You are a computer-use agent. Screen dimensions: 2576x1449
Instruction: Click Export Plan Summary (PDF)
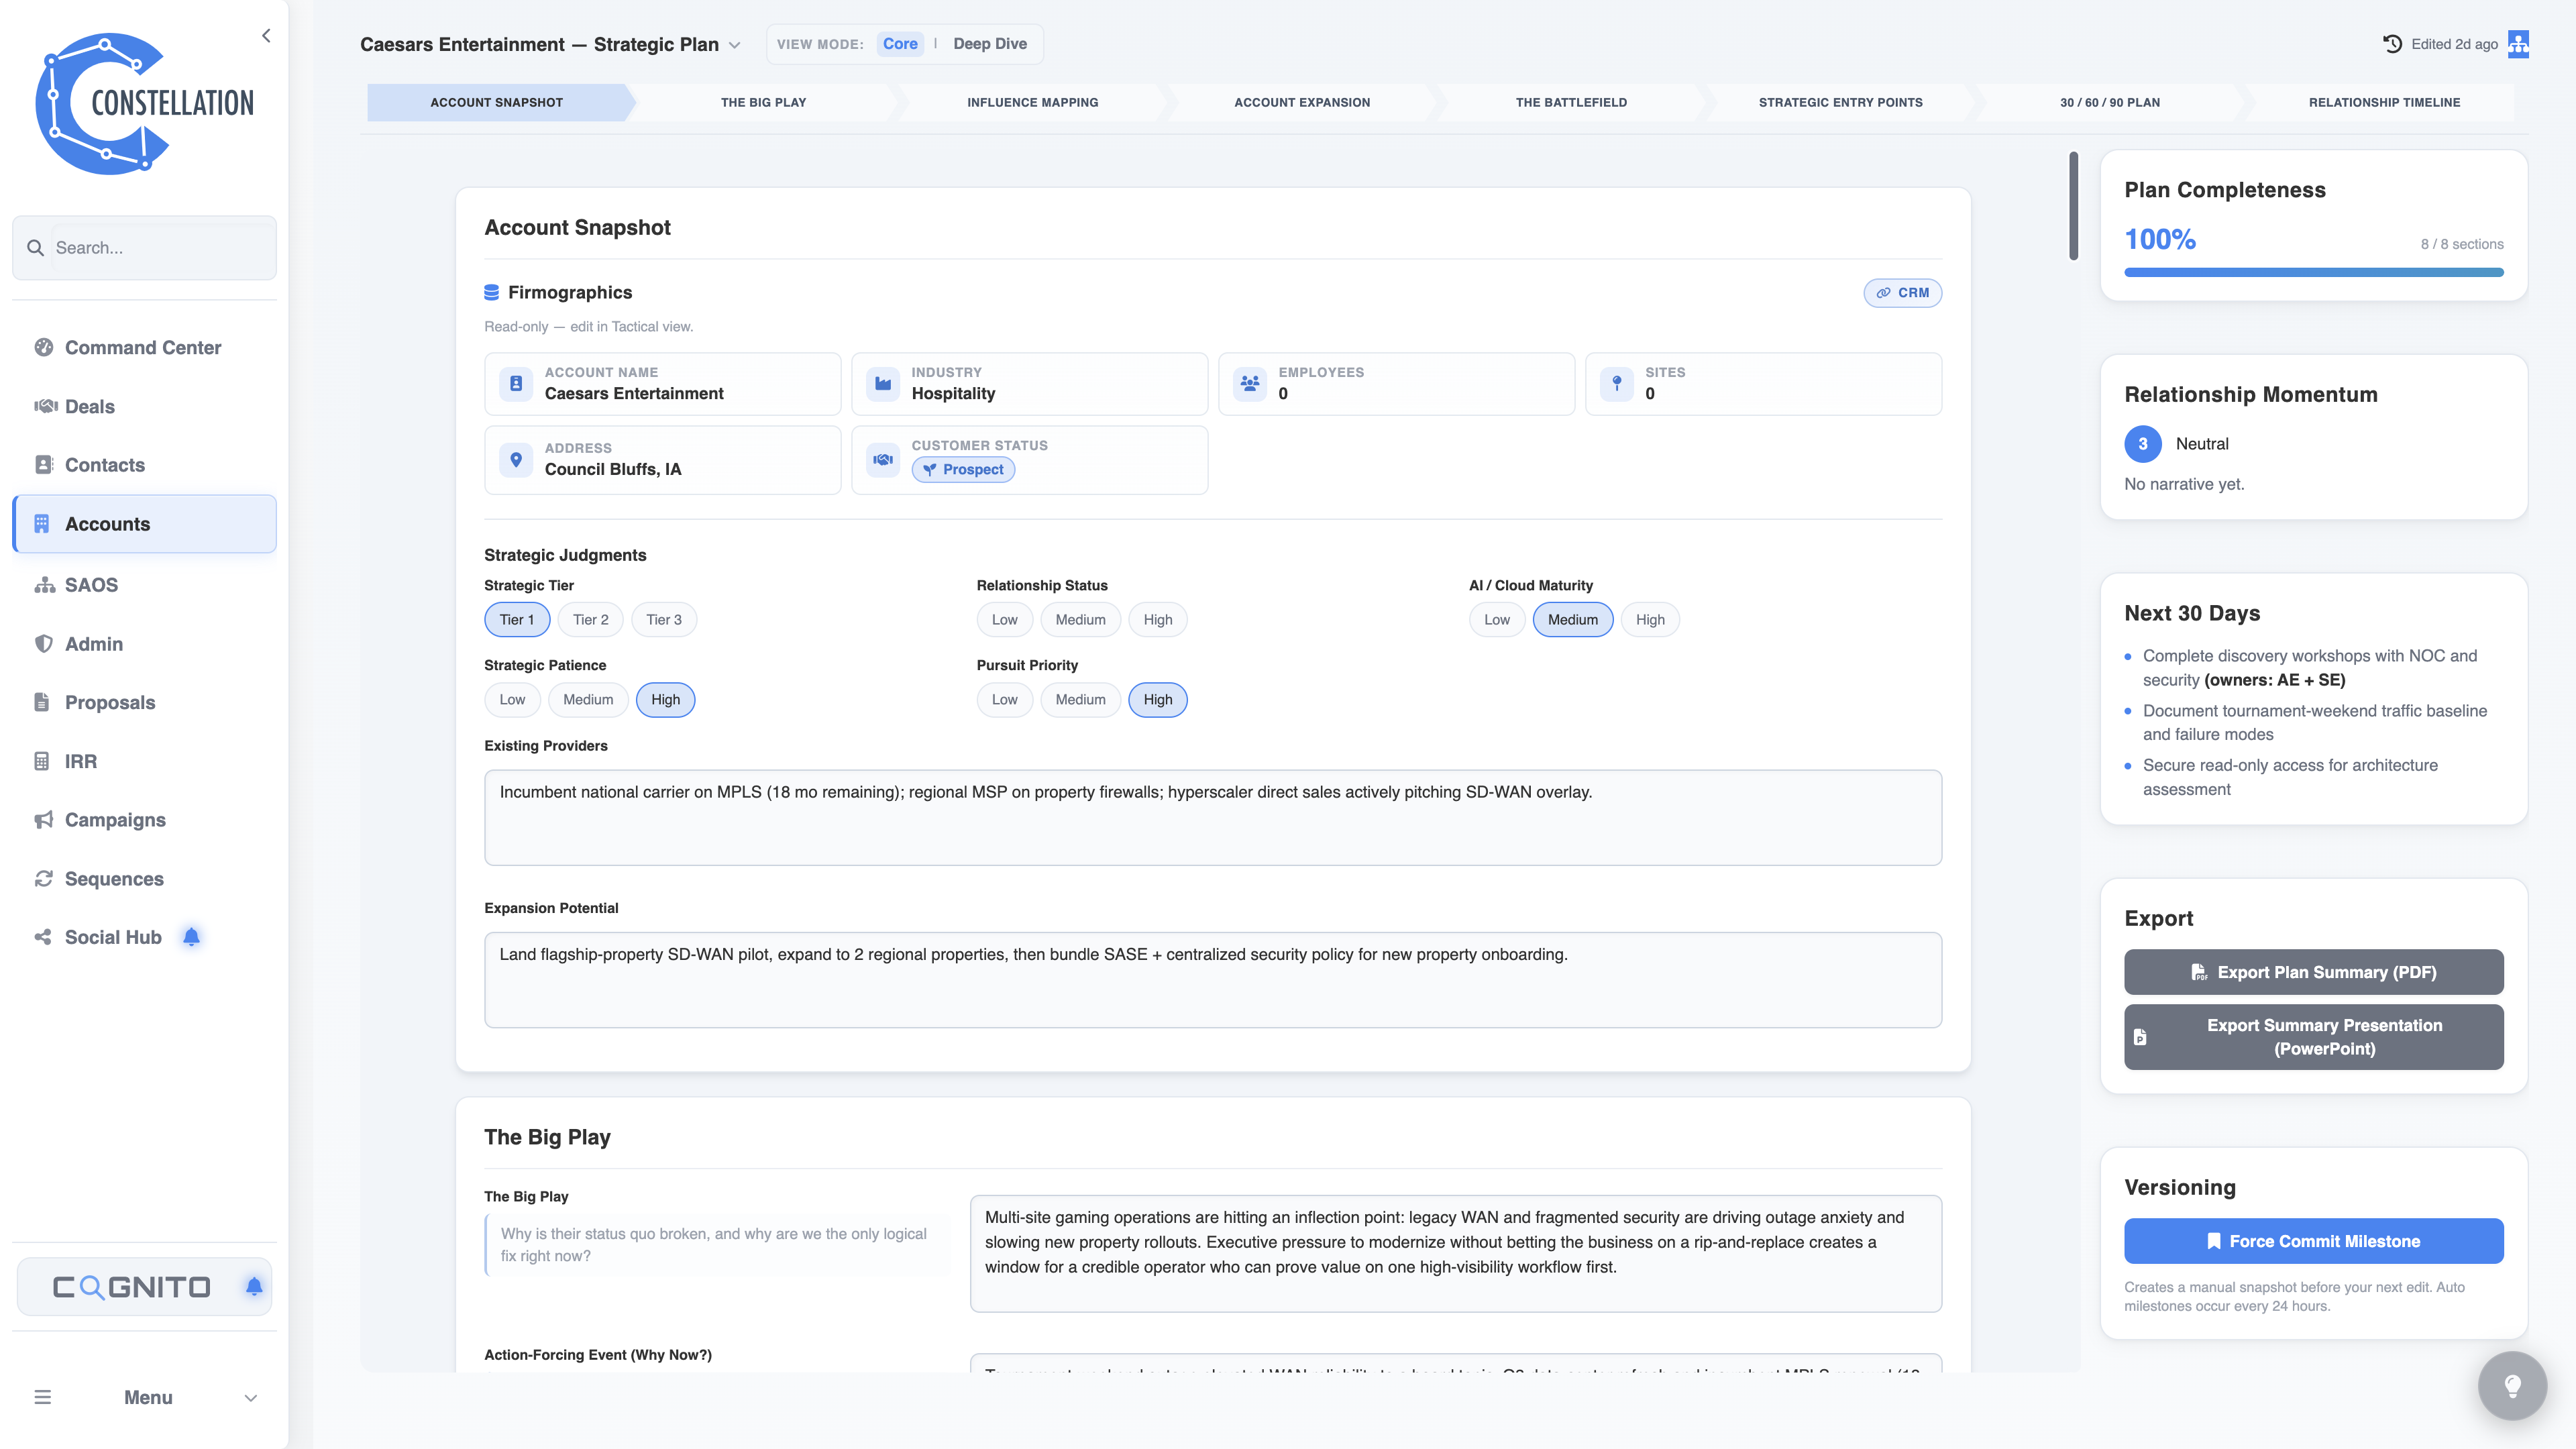(2313, 972)
